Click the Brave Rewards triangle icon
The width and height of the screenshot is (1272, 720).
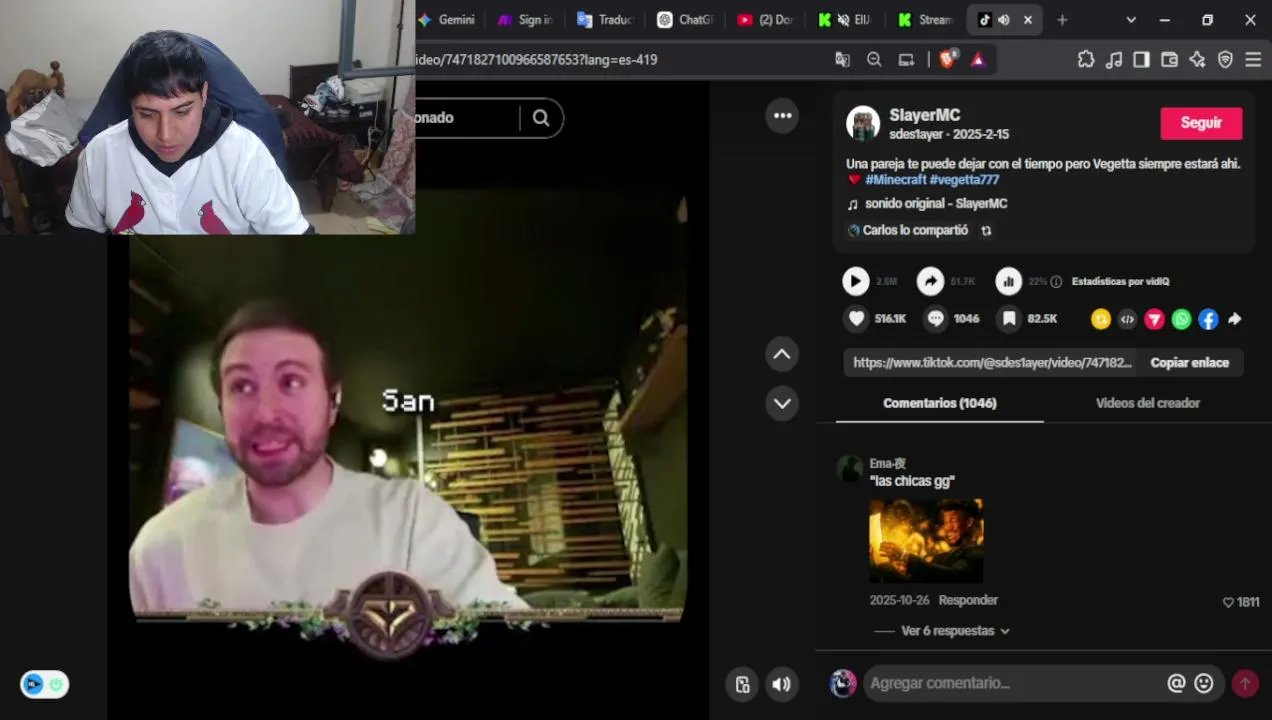(978, 60)
